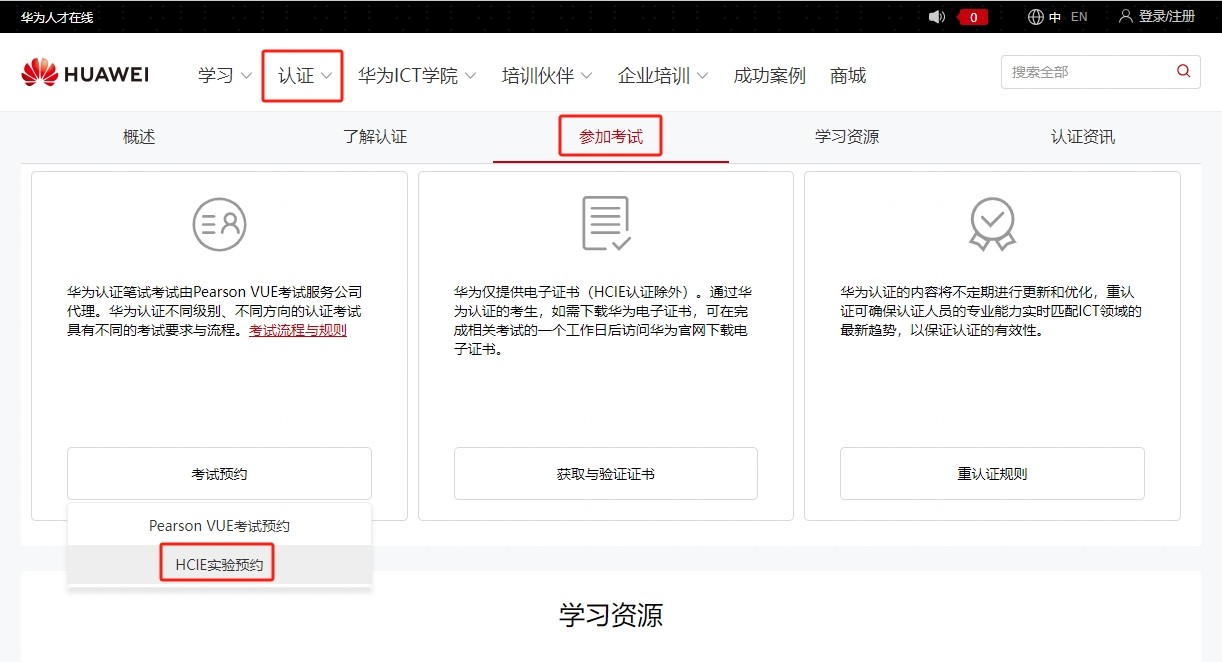This screenshot has height=662, width=1222.
Task: Expand the 企业培训 menu
Action: pyautogui.click(x=663, y=76)
